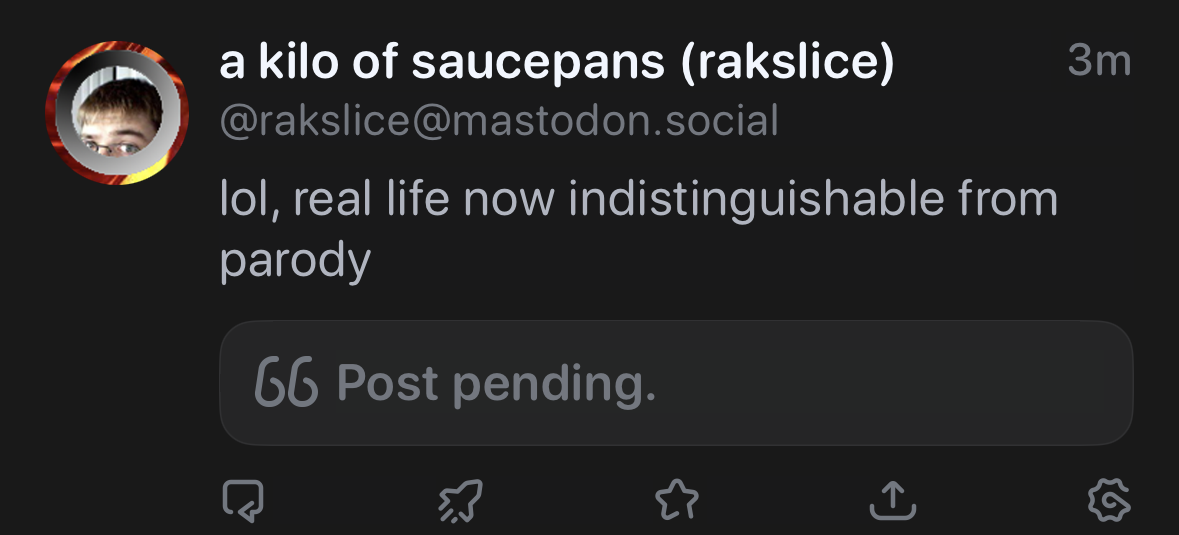Click the '(rakslice)' part of the name

(786, 64)
